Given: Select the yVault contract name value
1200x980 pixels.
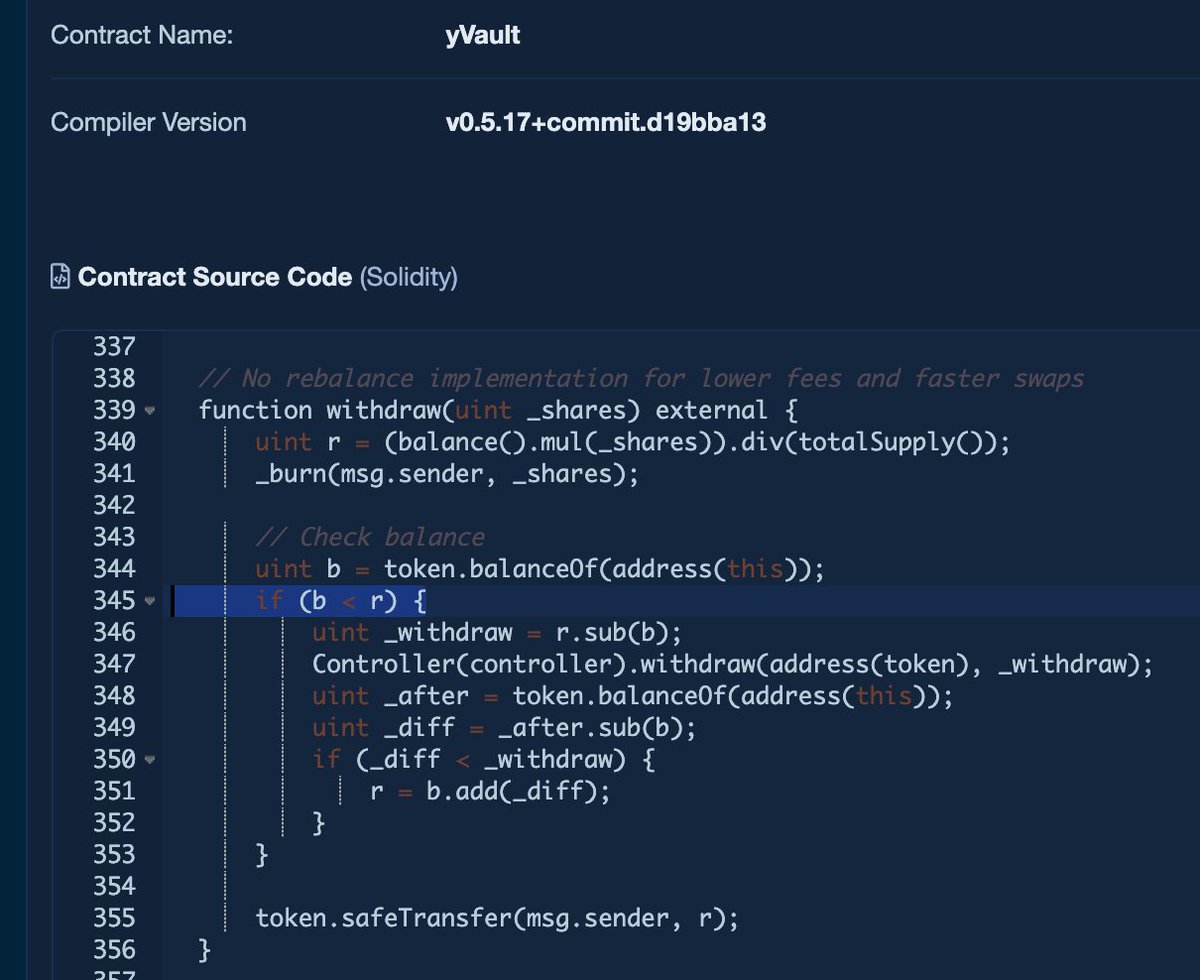Looking at the screenshot, I should pos(482,37).
